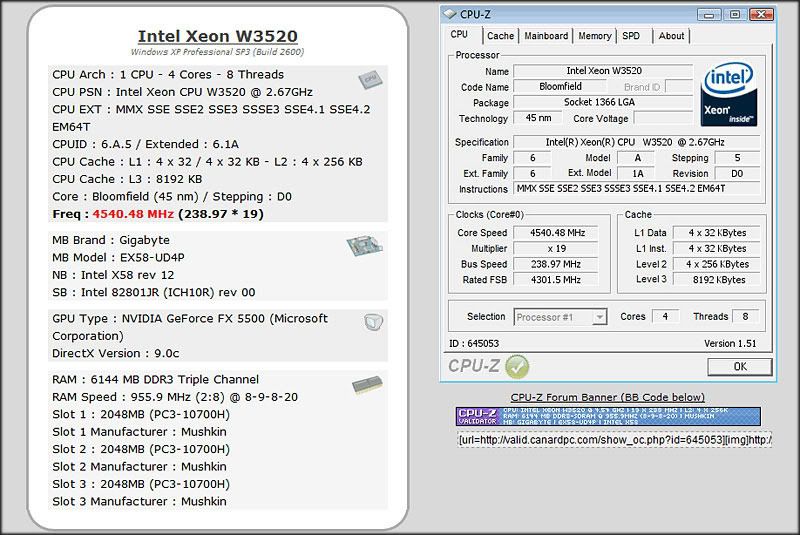Click CPU-Z Forum Banner link
This screenshot has width=800, height=535.
(607, 397)
